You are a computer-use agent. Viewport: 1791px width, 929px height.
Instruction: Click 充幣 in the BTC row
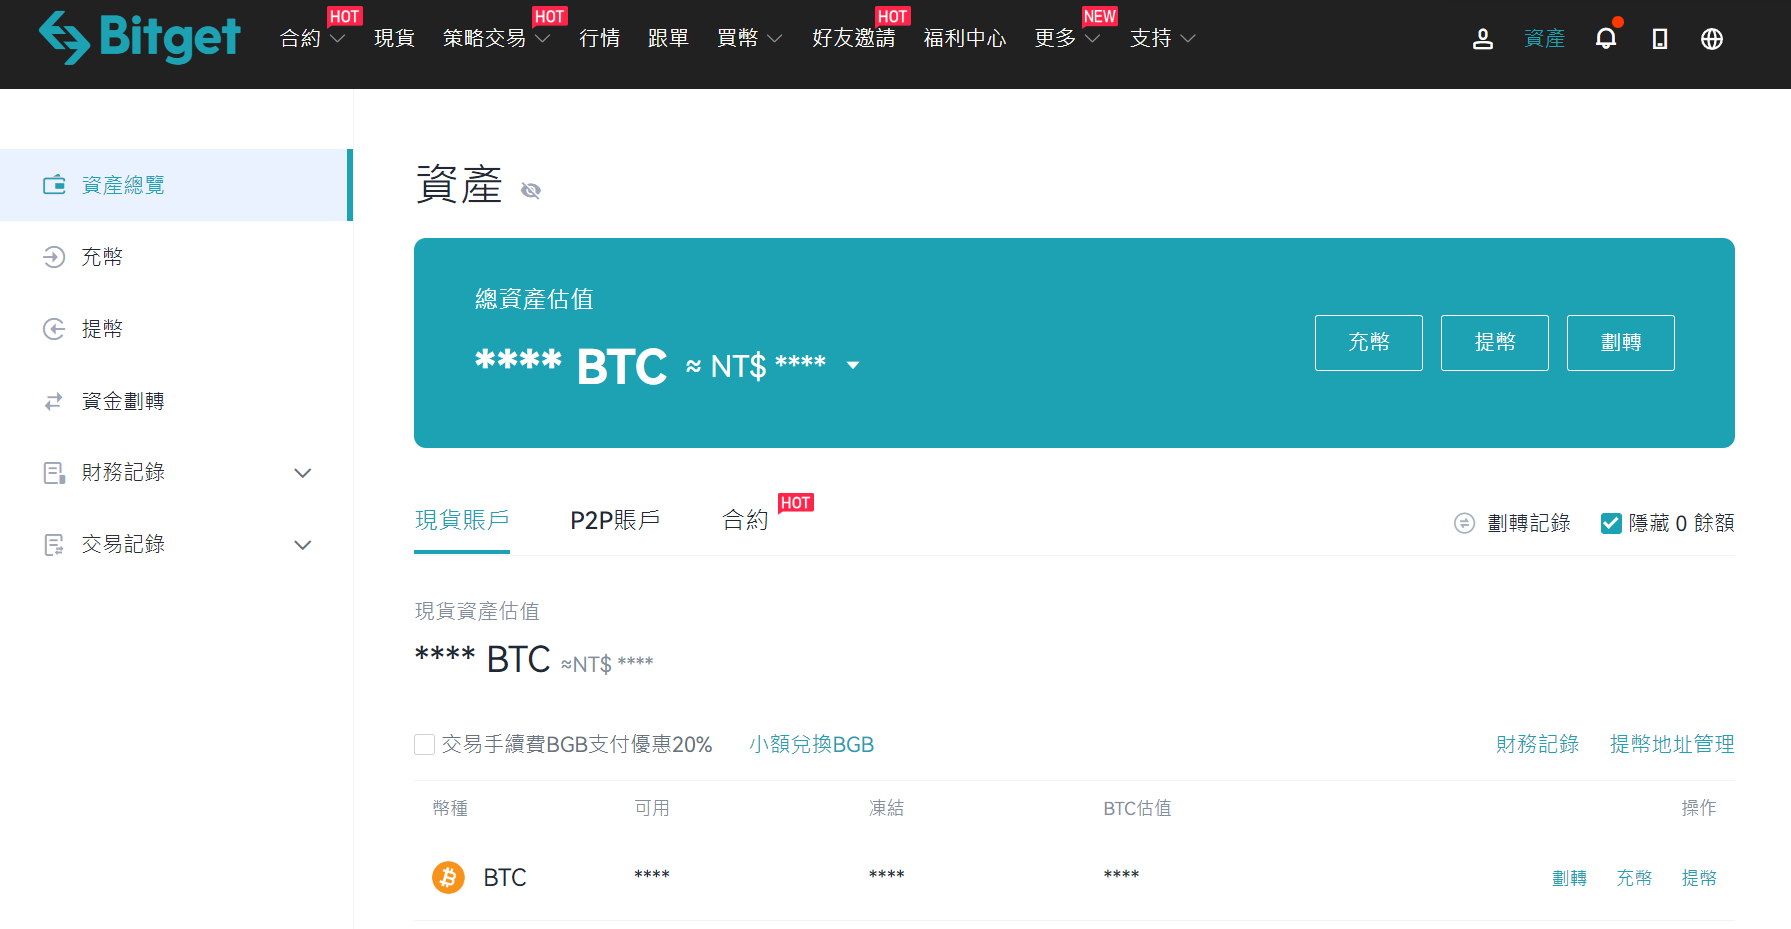pyautogui.click(x=1634, y=878)
